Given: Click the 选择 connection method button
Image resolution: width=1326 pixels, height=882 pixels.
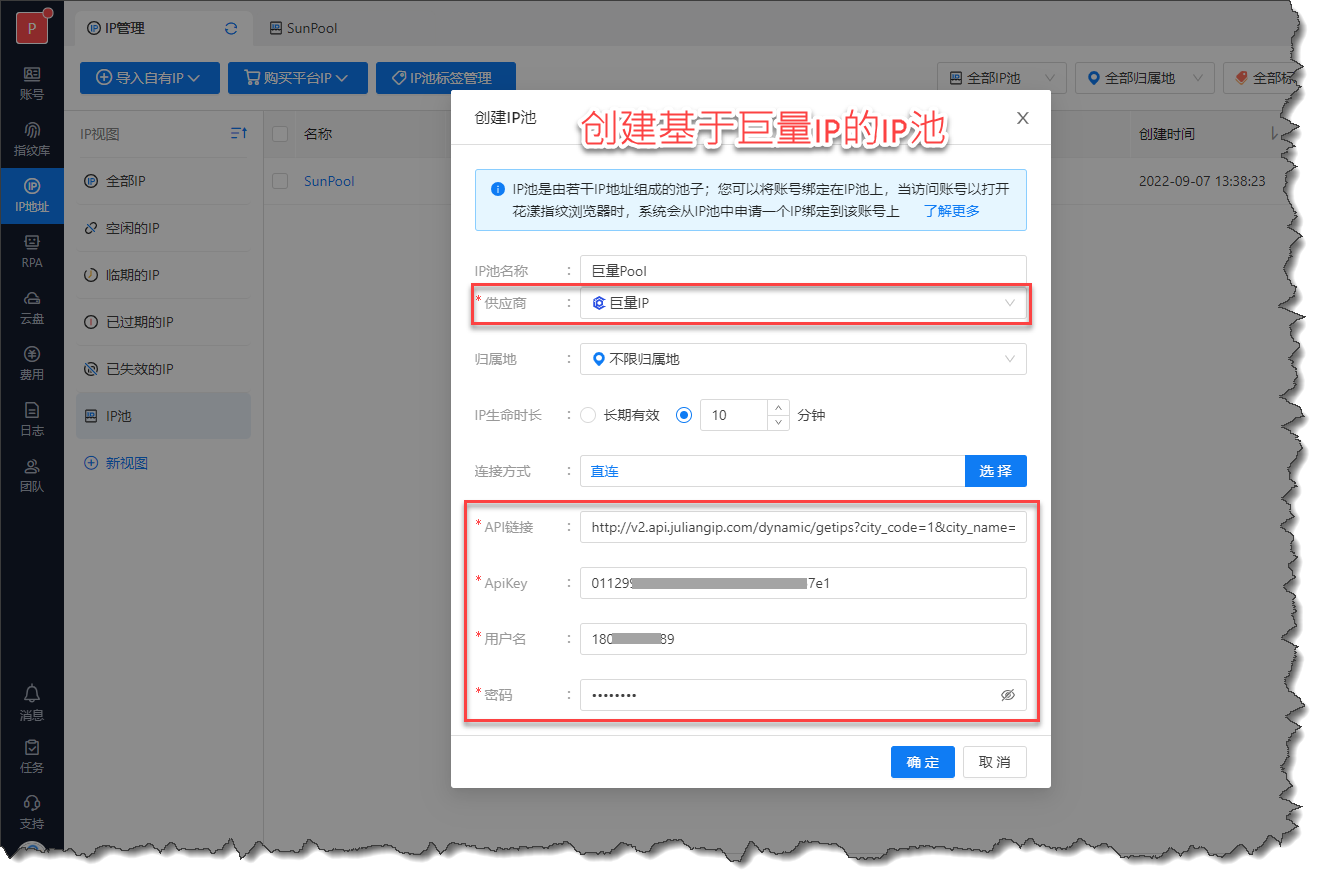Looking at the screenshot, I should click(x=996, y=471).
